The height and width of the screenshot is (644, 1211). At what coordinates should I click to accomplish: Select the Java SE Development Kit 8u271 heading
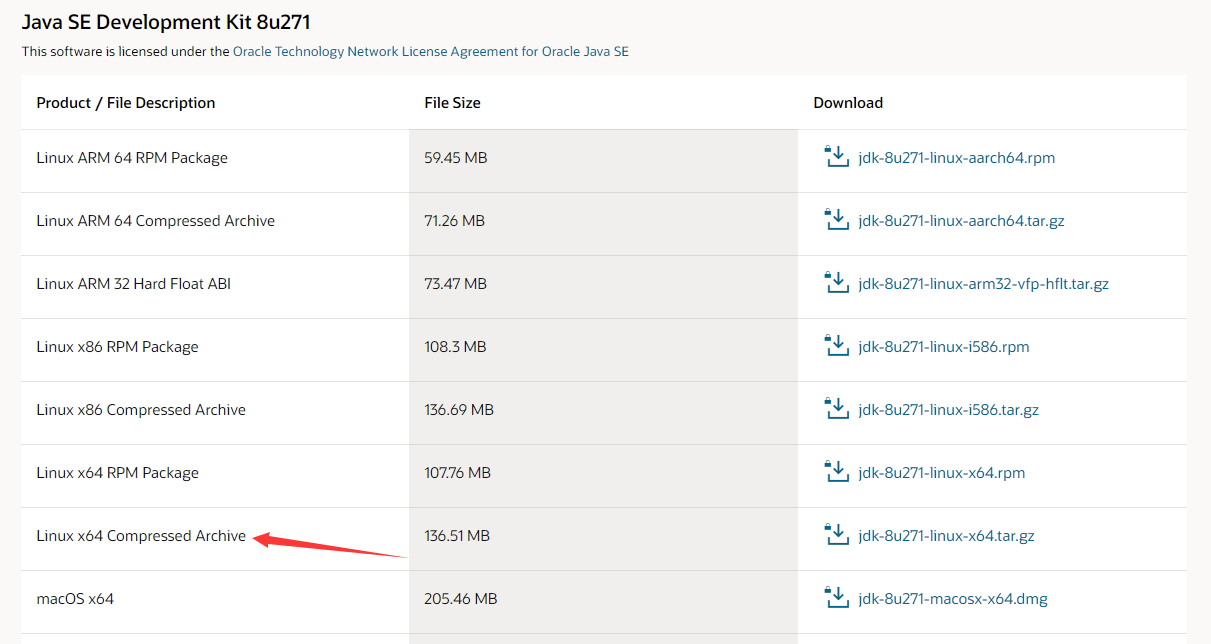click(166, 22)
